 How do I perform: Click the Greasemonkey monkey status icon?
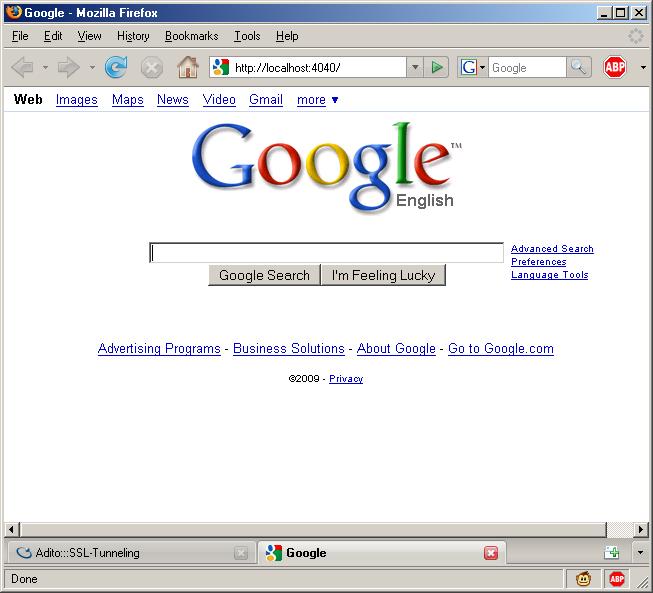point(583,579)
